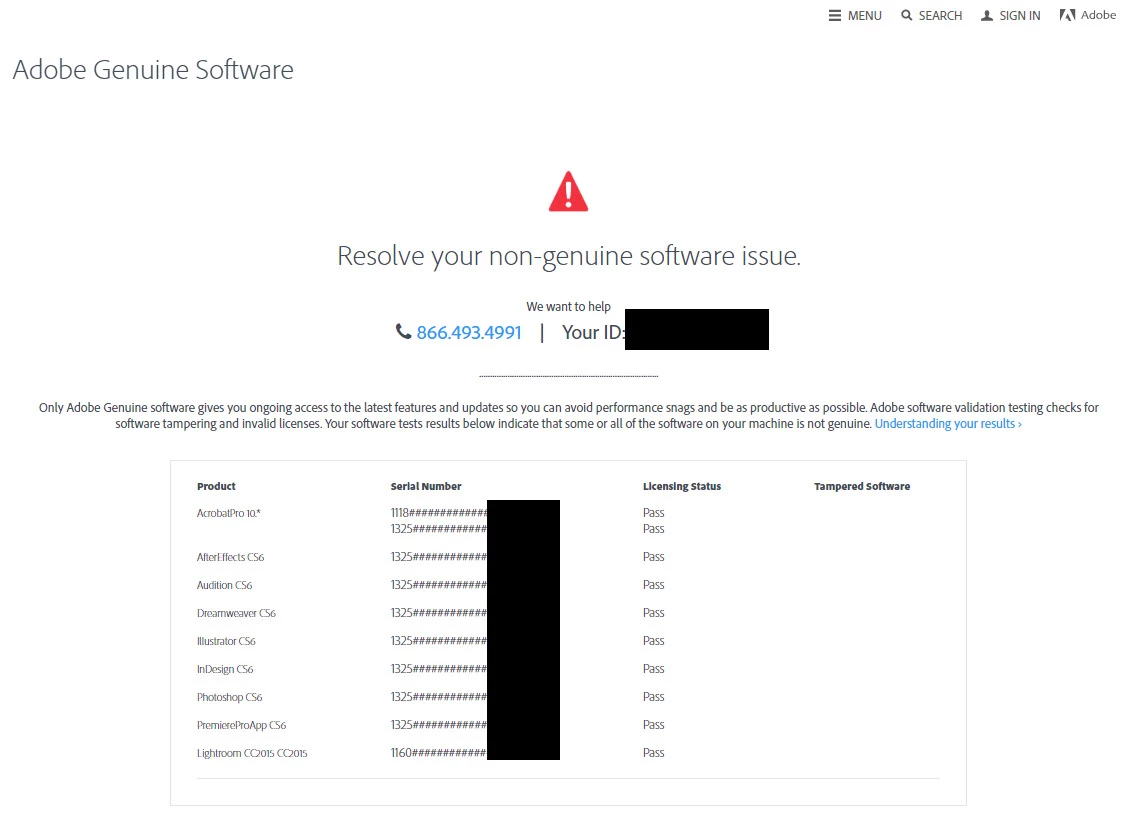This screenshot has width=1127, height=819.
Task: Click the Product column header
Action: click(x=216, y=486)
